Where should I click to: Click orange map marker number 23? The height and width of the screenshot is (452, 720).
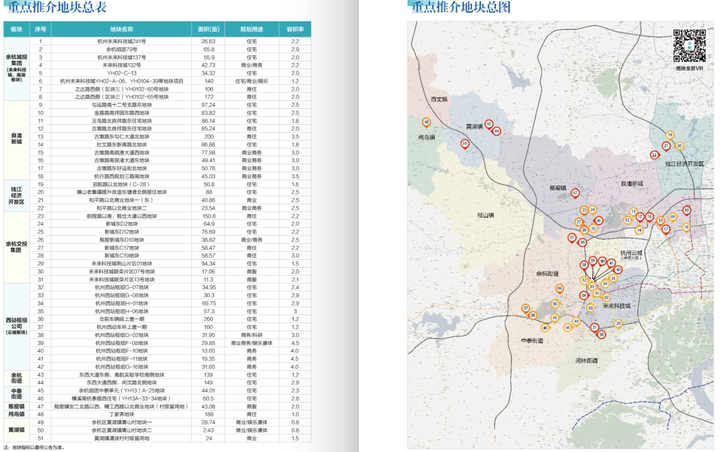(x=584, y=210)
